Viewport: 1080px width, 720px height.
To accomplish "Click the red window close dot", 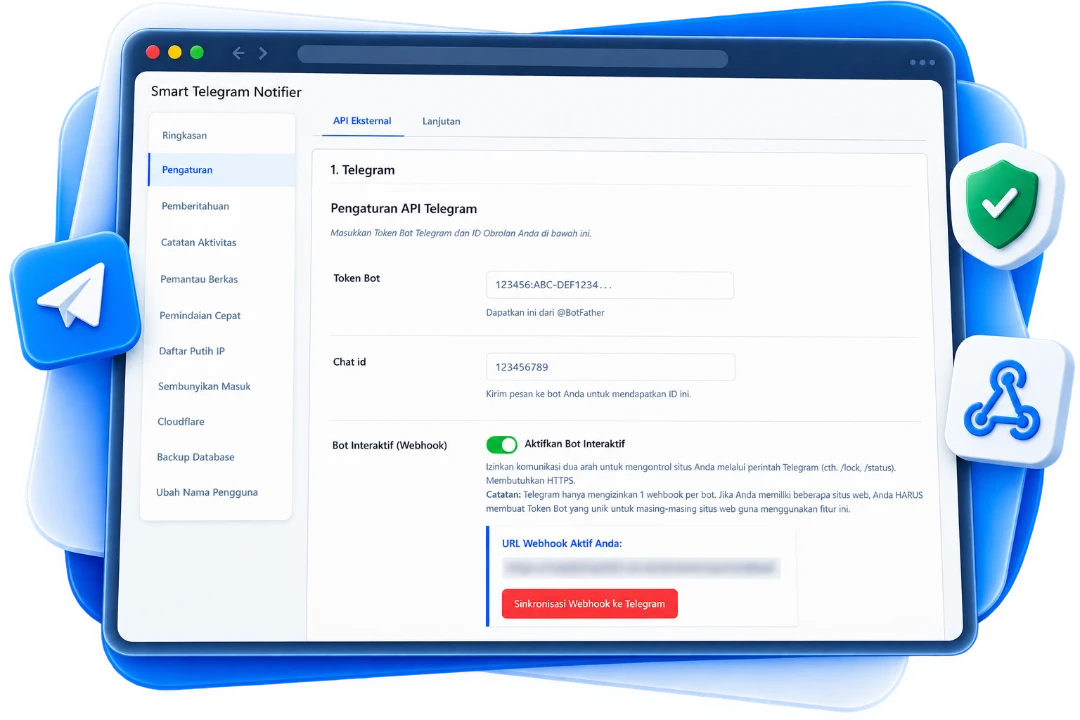I will point(153,52).
